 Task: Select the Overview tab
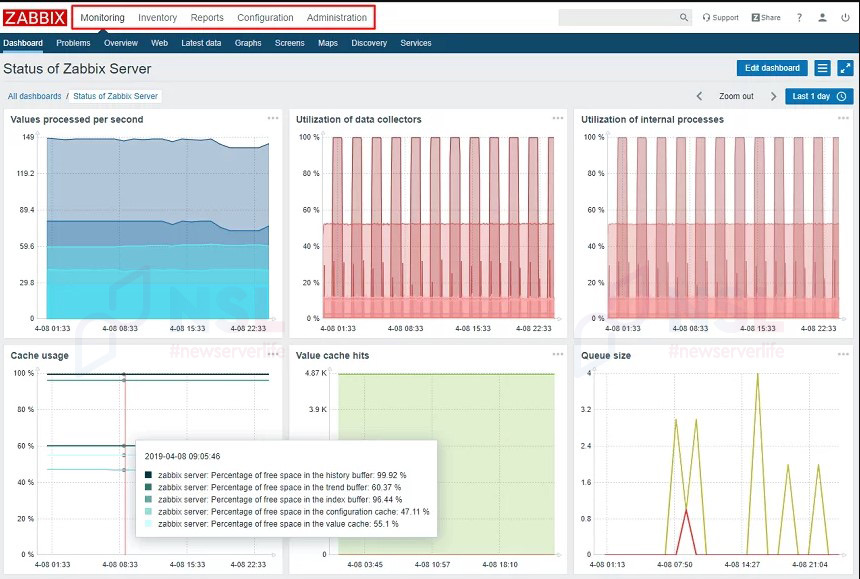[x=121, y=43]
